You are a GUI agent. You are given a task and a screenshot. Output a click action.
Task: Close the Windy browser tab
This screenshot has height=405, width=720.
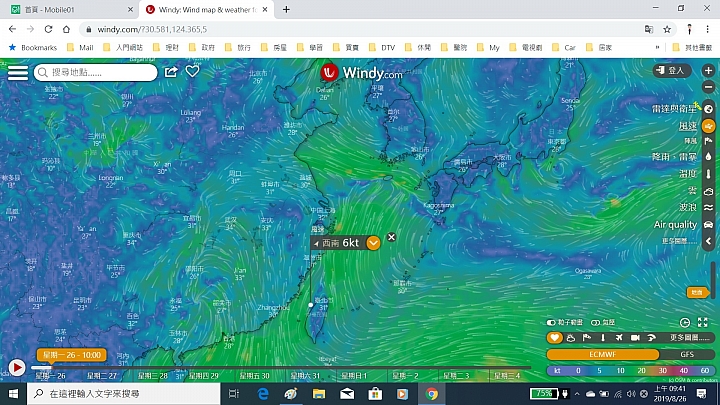click(x=265, y=10)
